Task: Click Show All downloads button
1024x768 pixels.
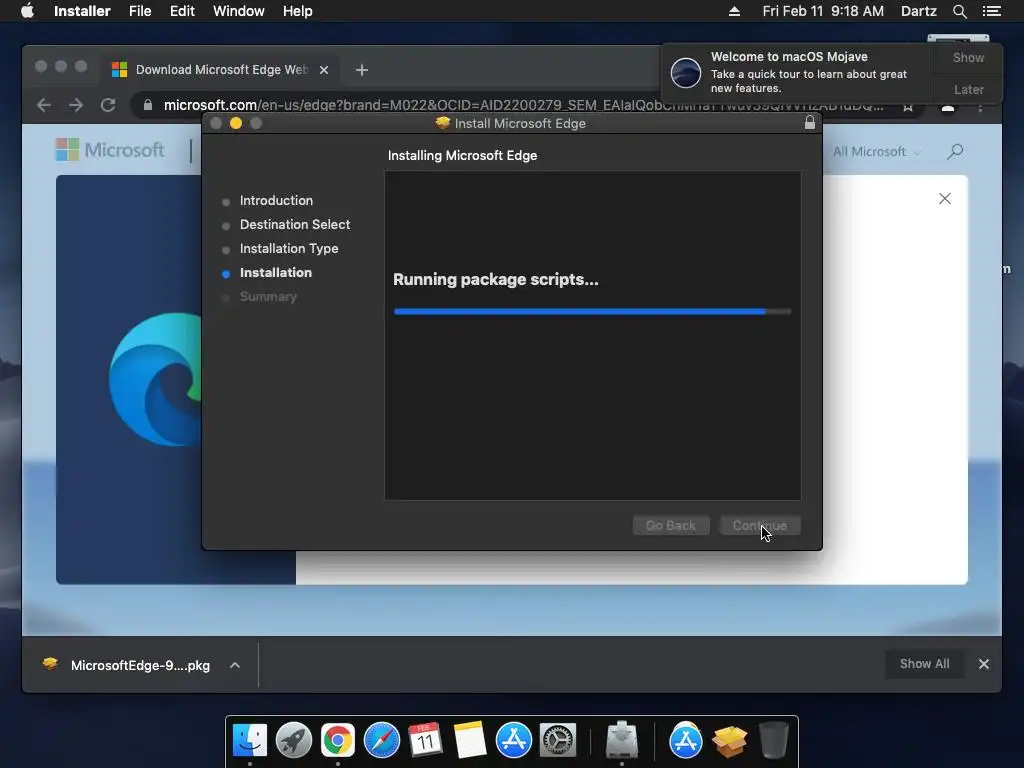Action: 924,664
